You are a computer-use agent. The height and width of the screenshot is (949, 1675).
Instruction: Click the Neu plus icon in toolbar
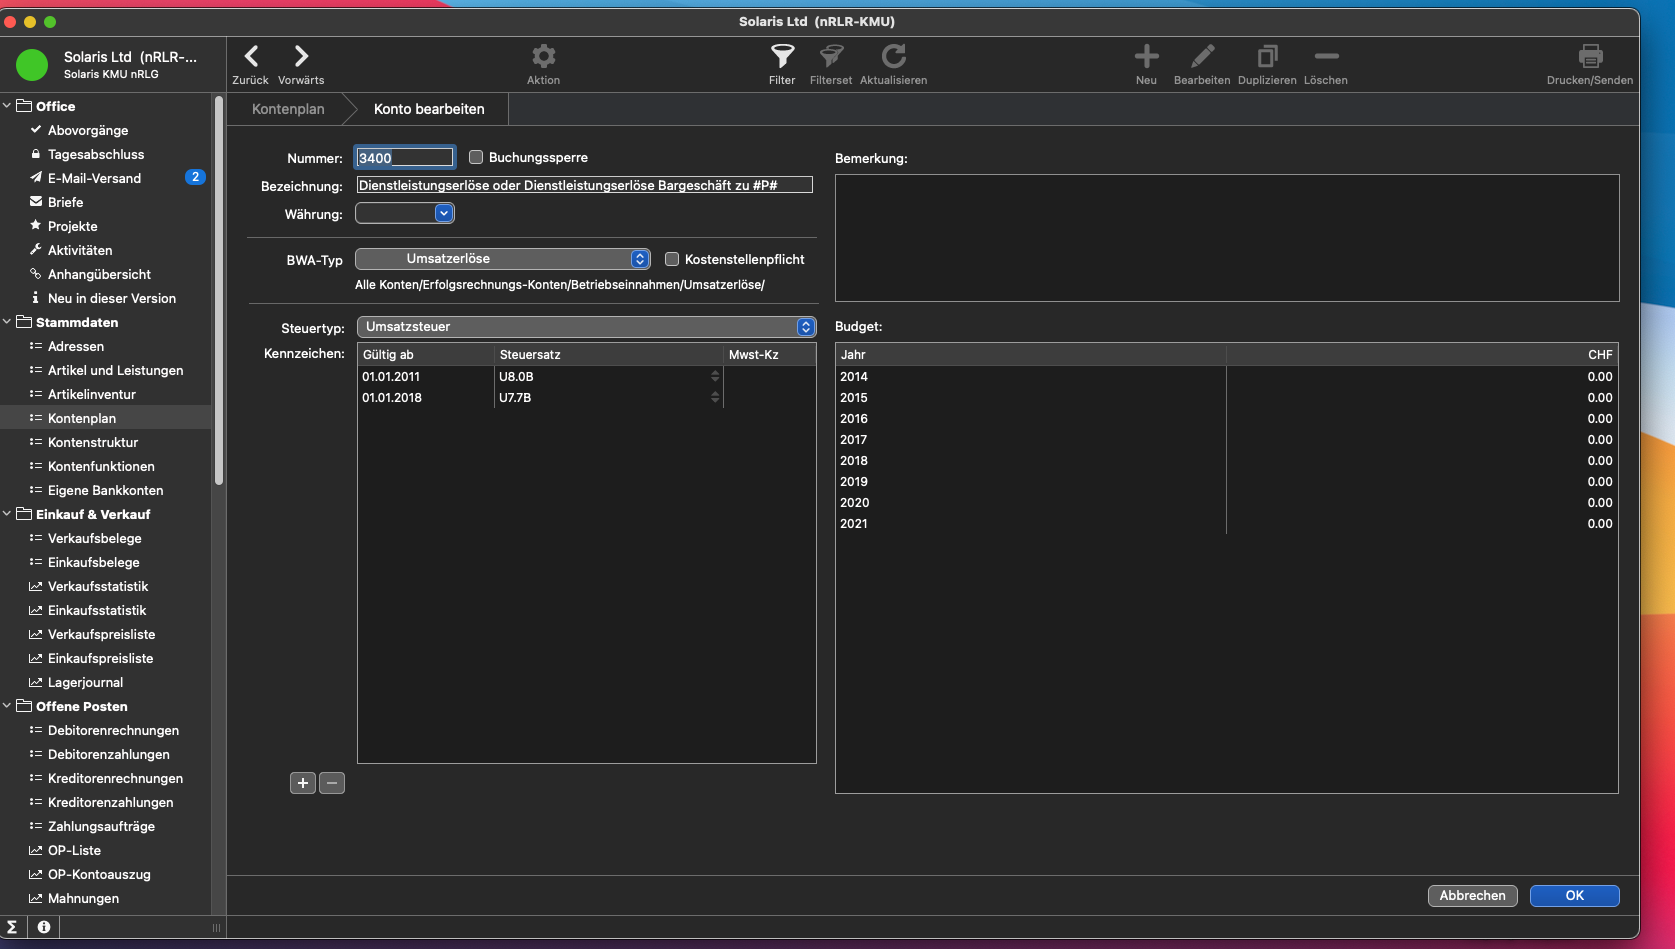coord(1146,57)
